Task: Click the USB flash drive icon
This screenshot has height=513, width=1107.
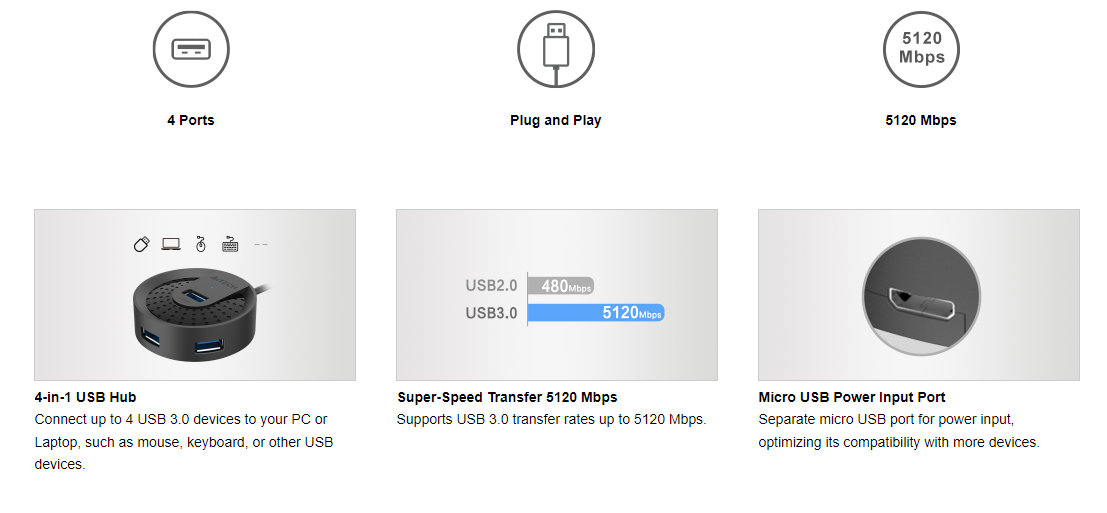Action: point(141,244)
